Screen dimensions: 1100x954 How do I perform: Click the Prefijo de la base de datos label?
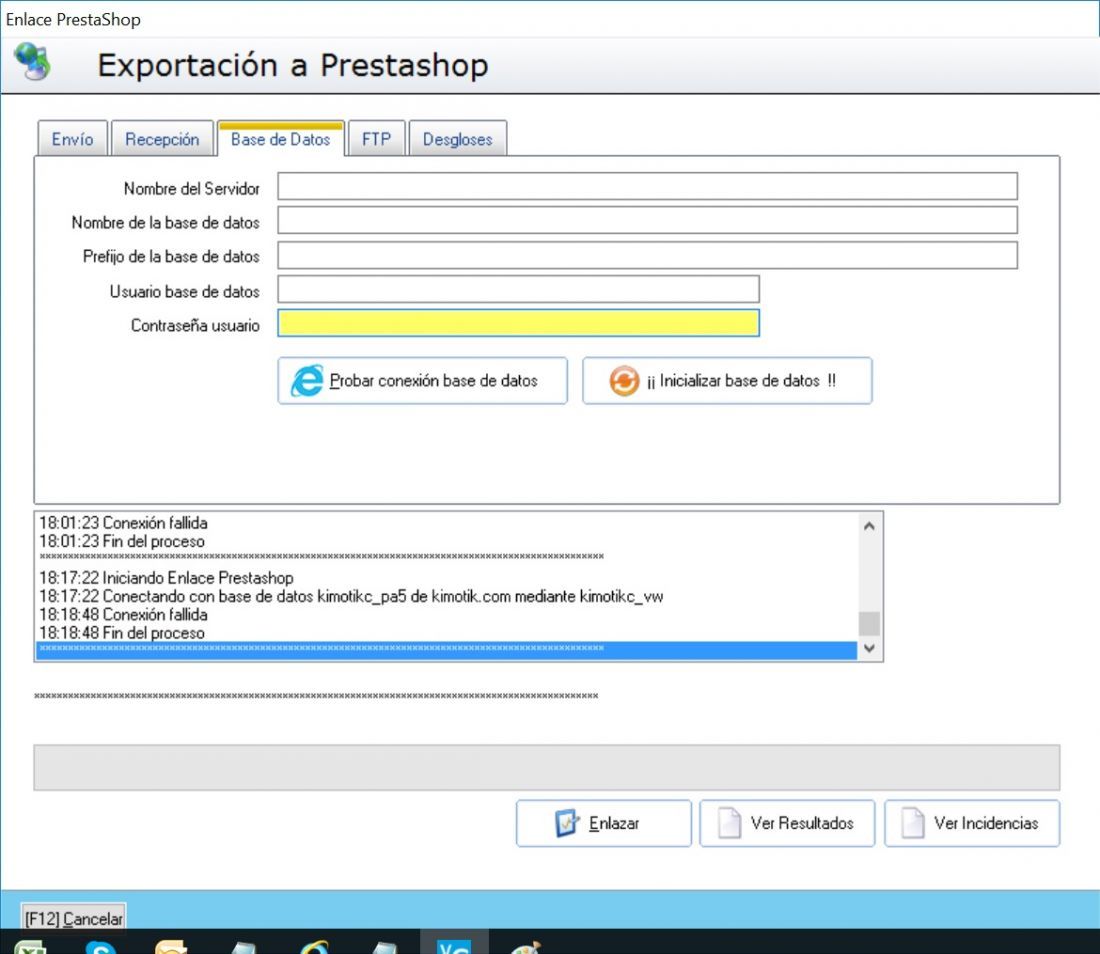click(171, 256)
